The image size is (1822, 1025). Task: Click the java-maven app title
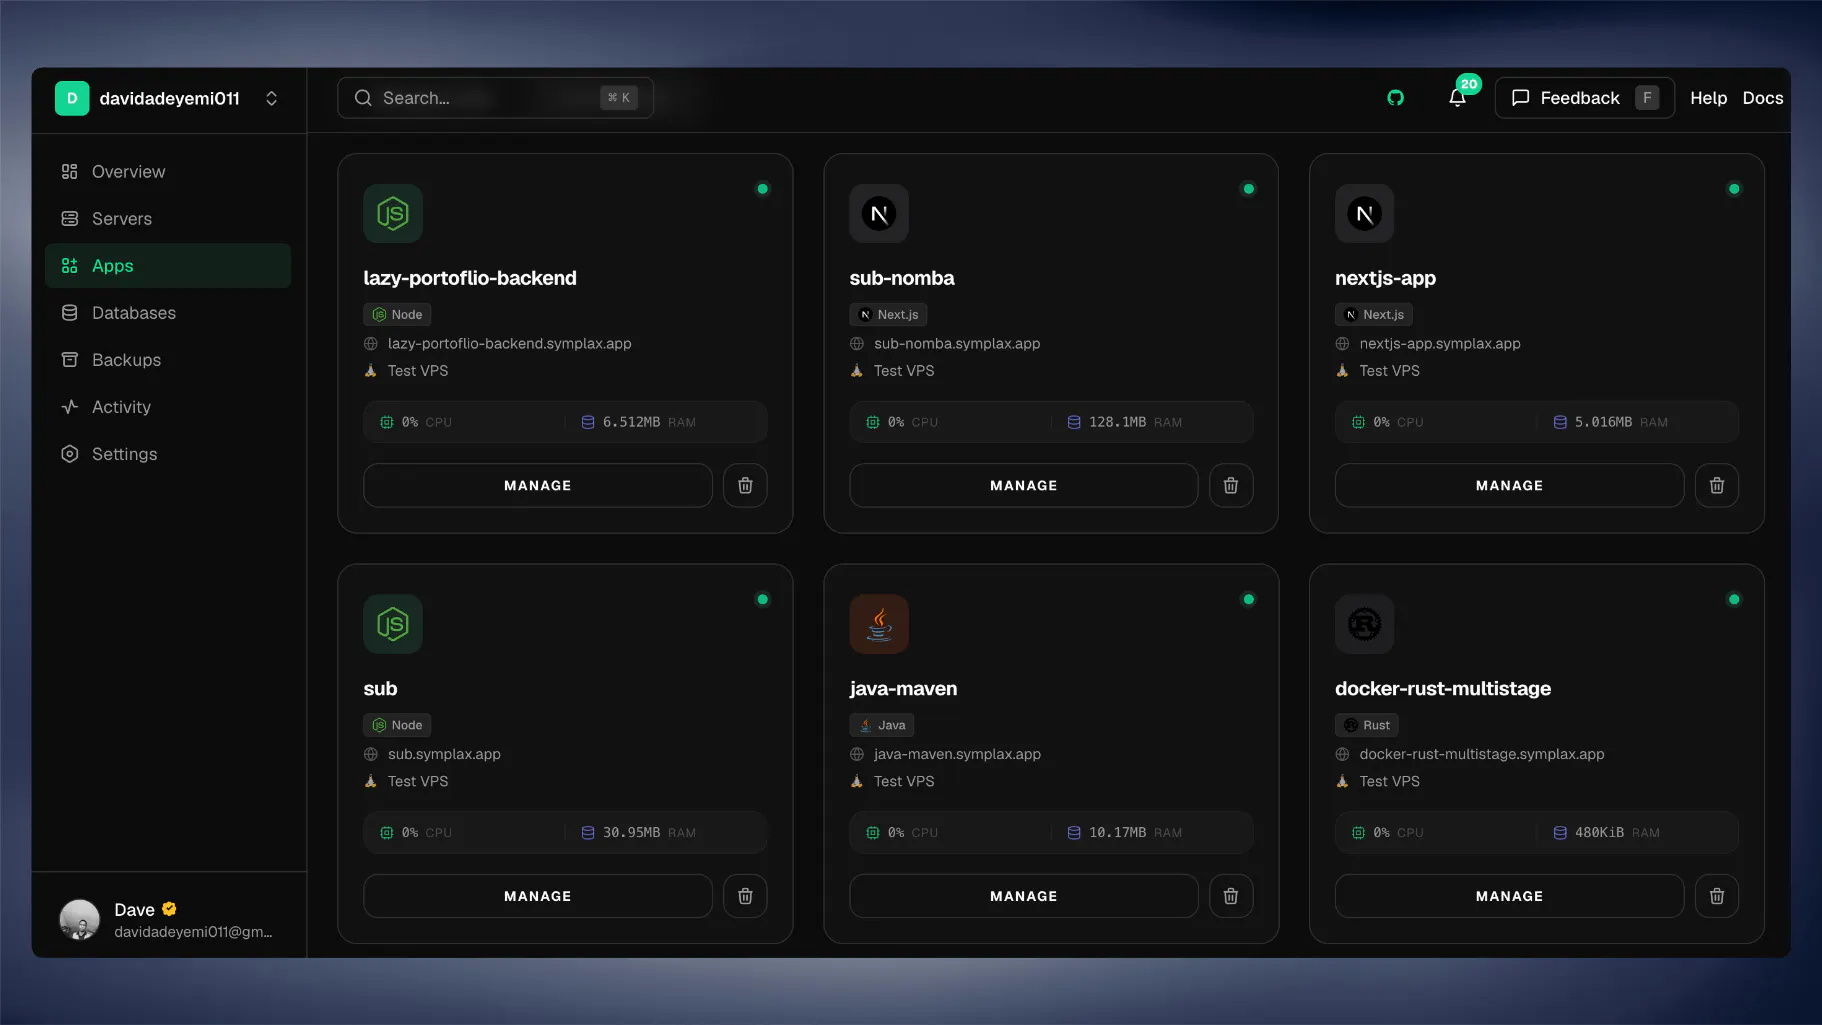(903, 689)
